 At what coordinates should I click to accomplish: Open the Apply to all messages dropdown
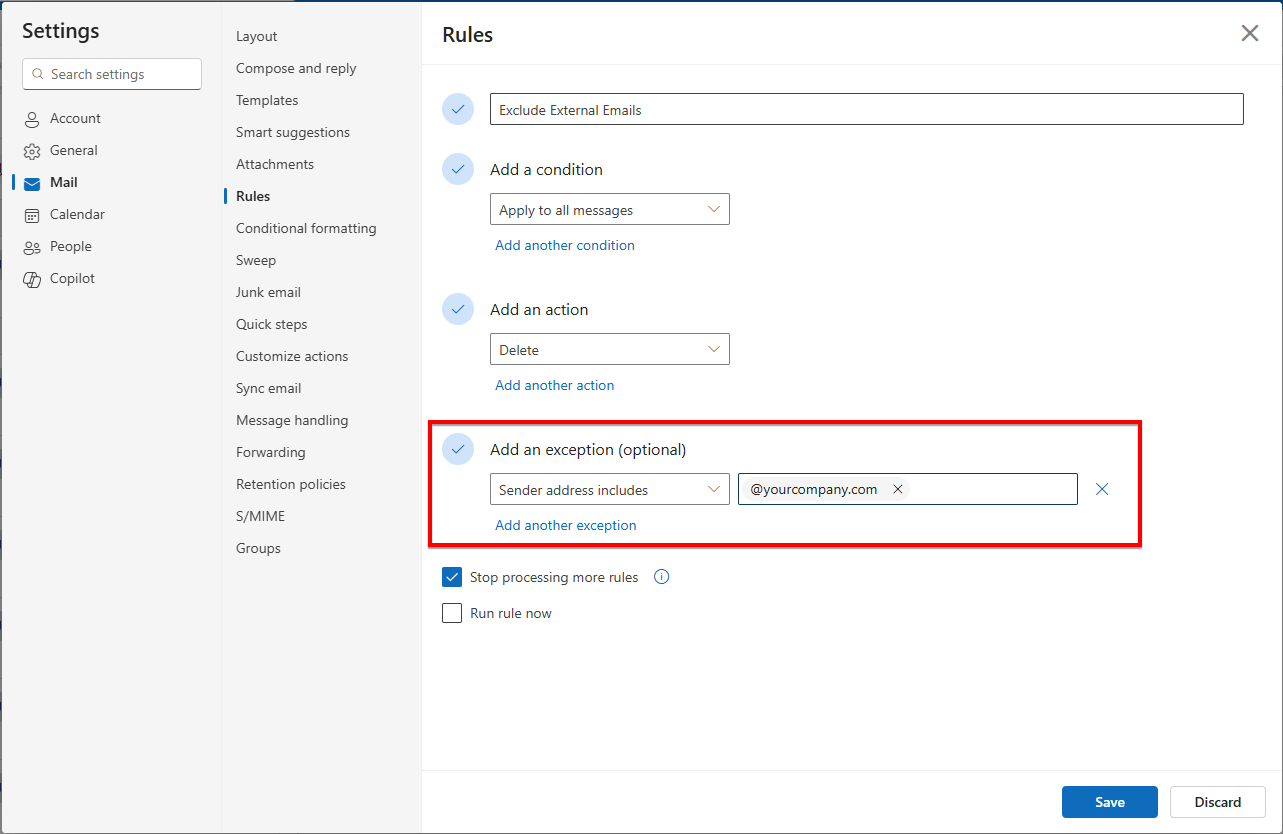(x=609, y=210)
